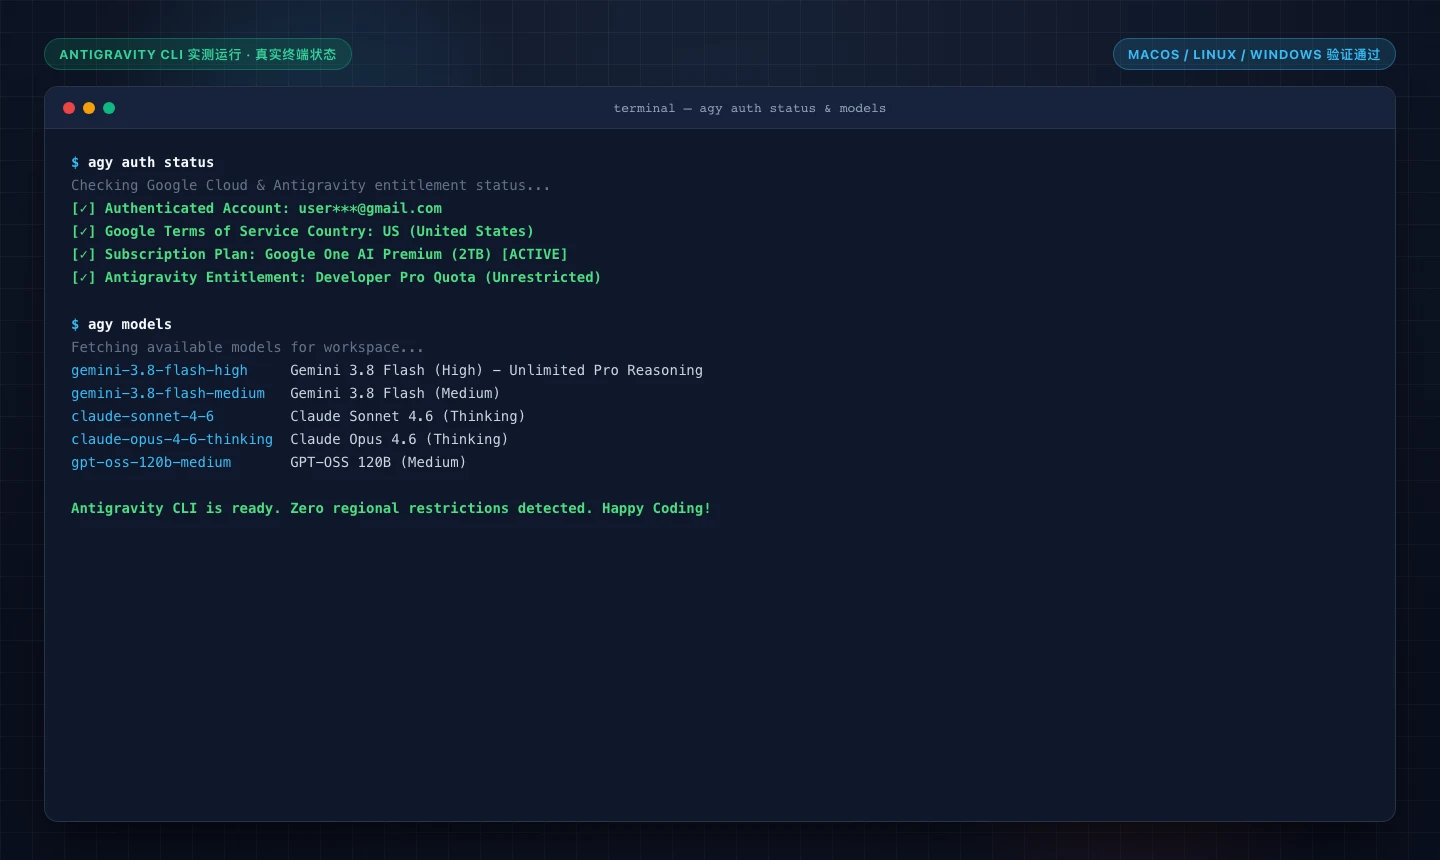Click the 'Antigravity Entitlement: Developer Pro Quota' line
Image resolution: width=1440 pixels, height=860 pixels.
[336, 277]
